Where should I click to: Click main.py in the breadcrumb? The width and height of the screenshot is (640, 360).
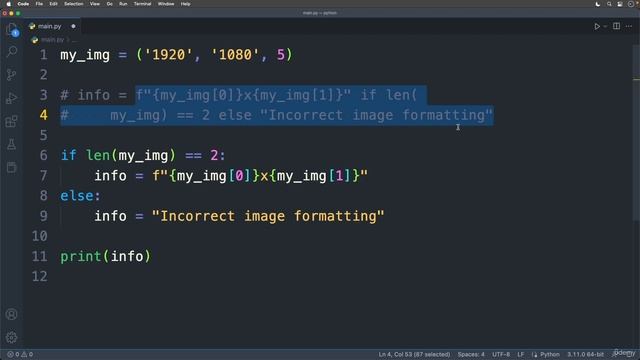[52, 40]
